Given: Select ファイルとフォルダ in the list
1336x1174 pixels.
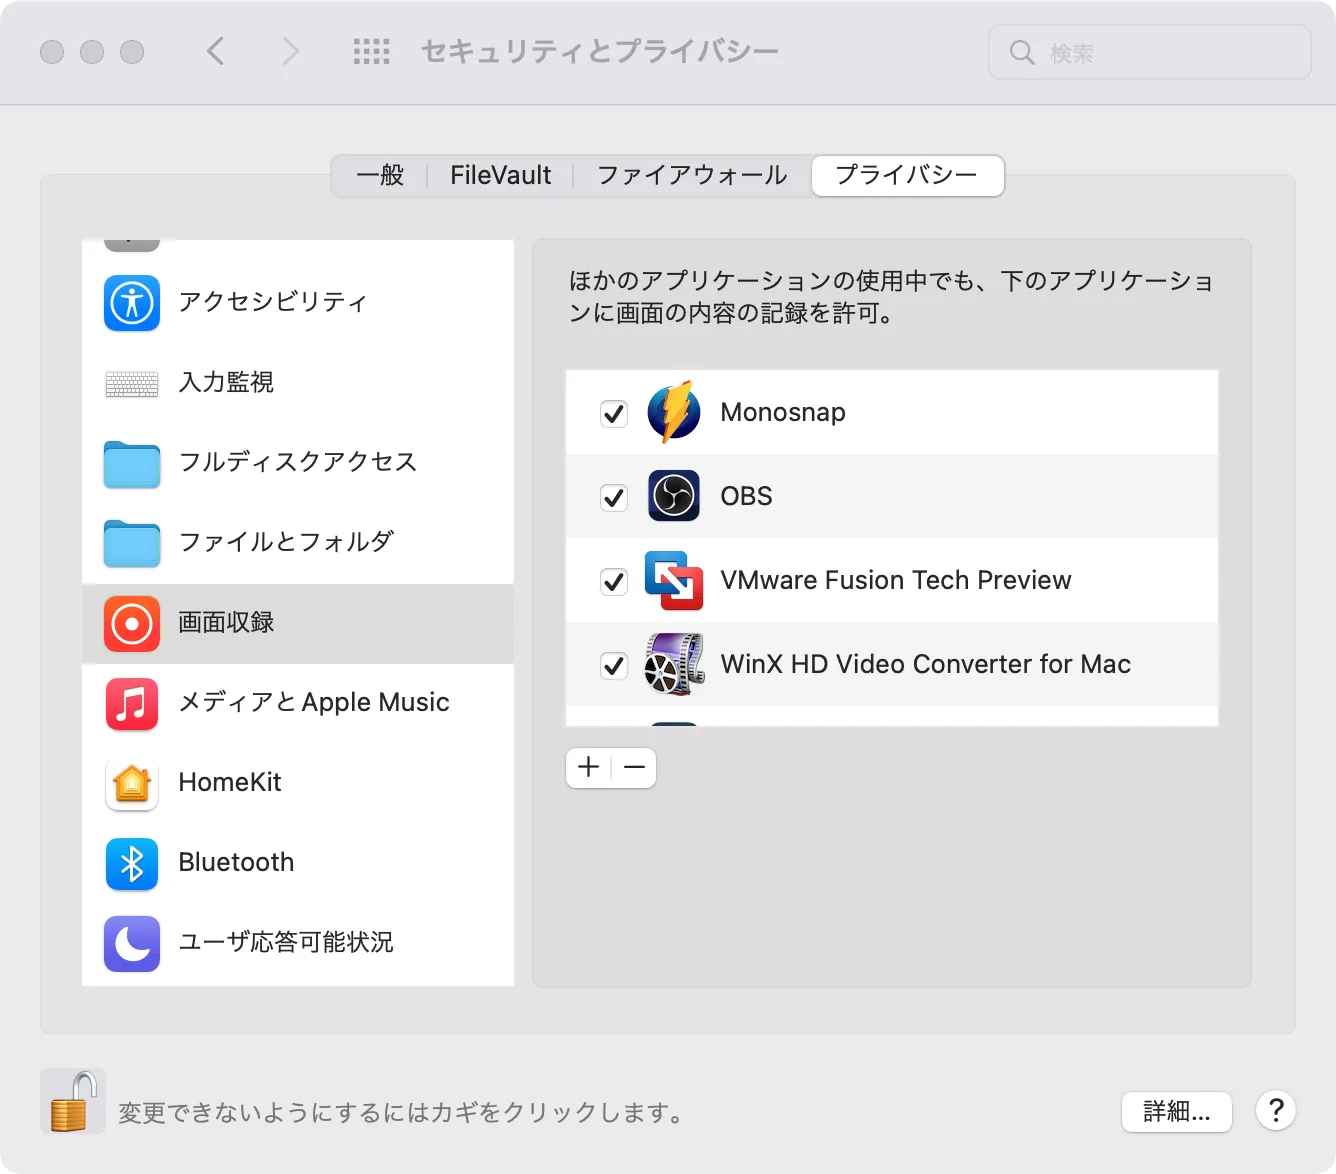Looking at the screenshot, I should coord(298,543).
